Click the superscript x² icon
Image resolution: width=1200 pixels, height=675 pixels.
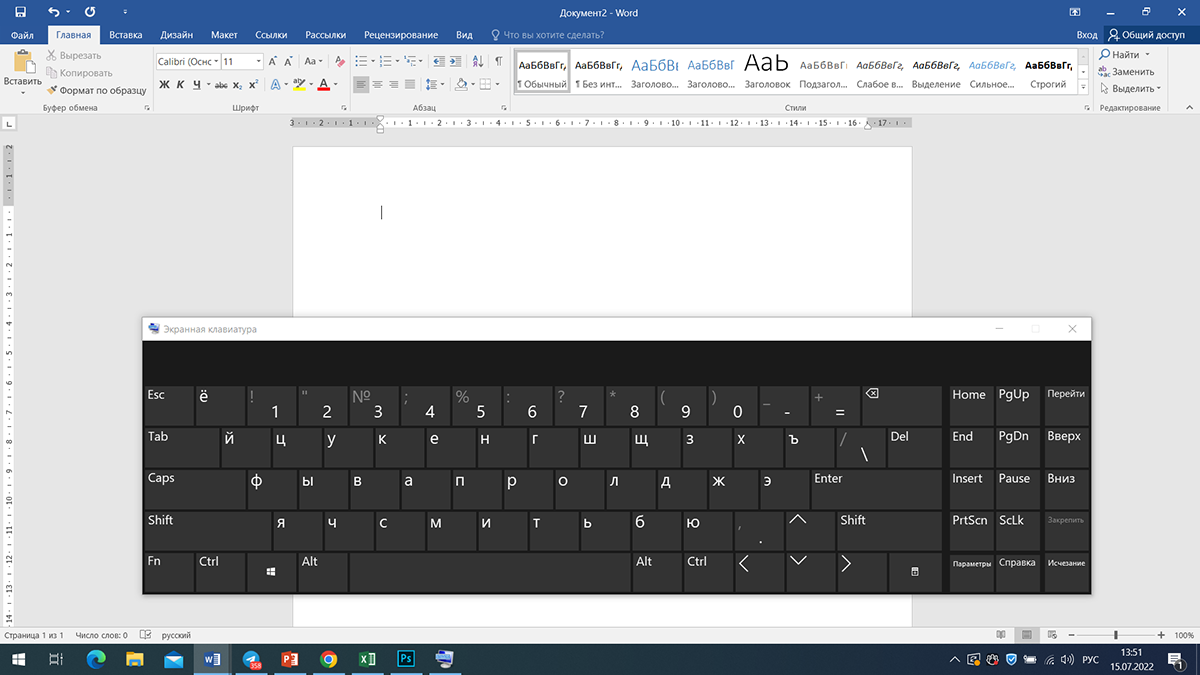coord(254,85)
